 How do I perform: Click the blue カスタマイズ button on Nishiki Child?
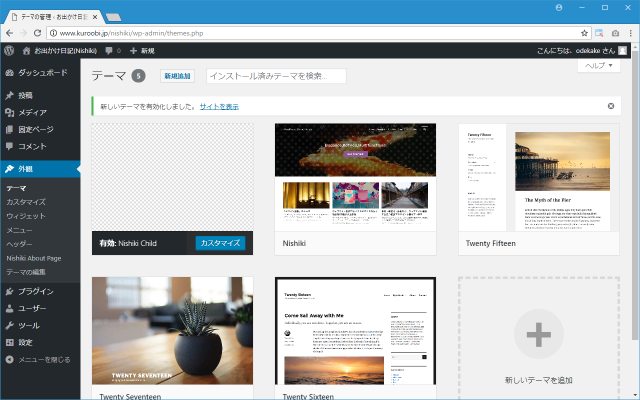click(x=220, y=243)
